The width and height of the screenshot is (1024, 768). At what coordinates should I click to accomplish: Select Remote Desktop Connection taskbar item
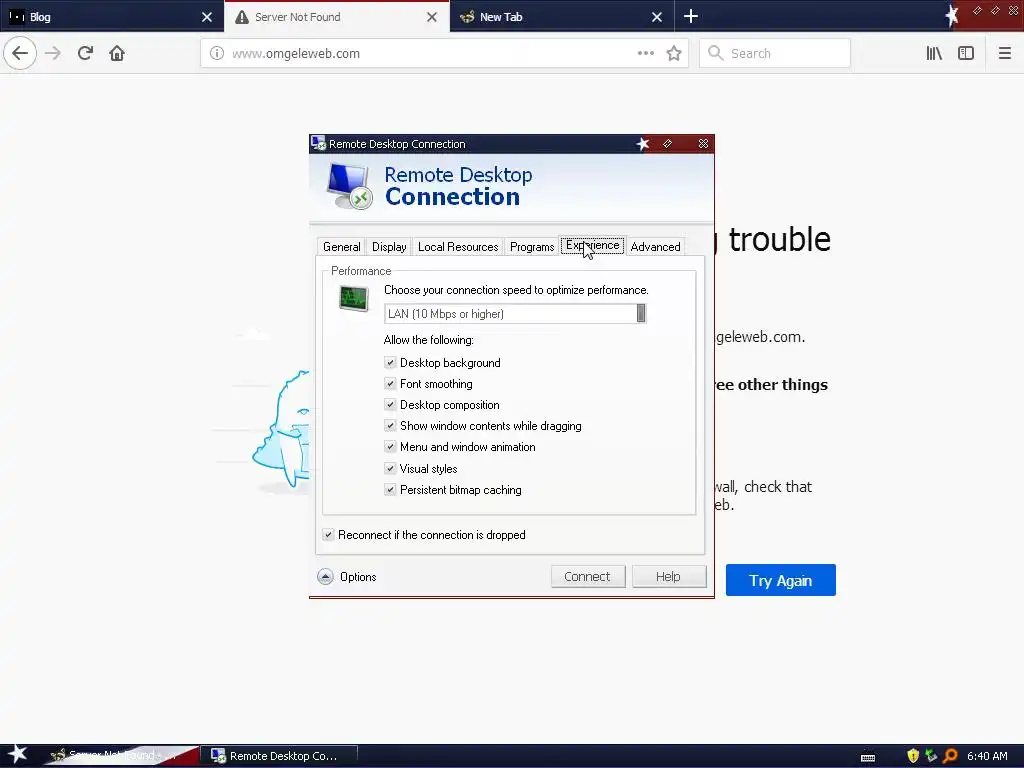tap(278, 756)
